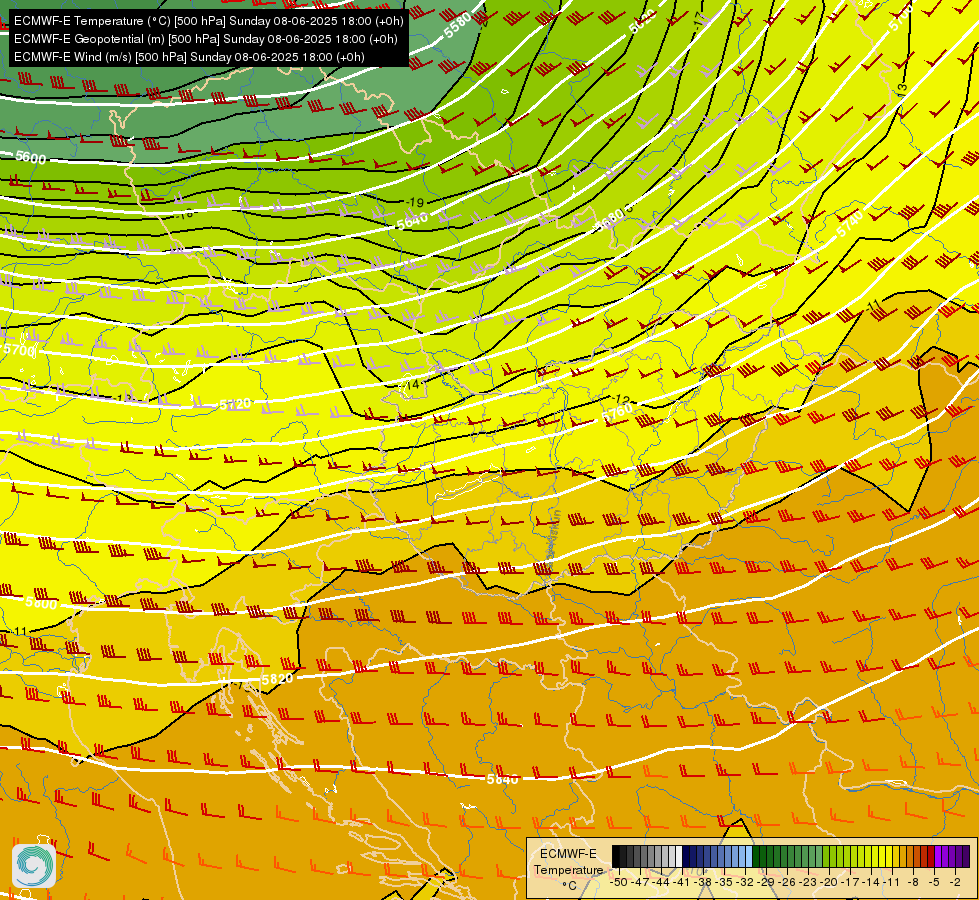This screenshot has width=979, height=900.
Task: Click the -20 value in the legend
Action: tap(829, 882)
